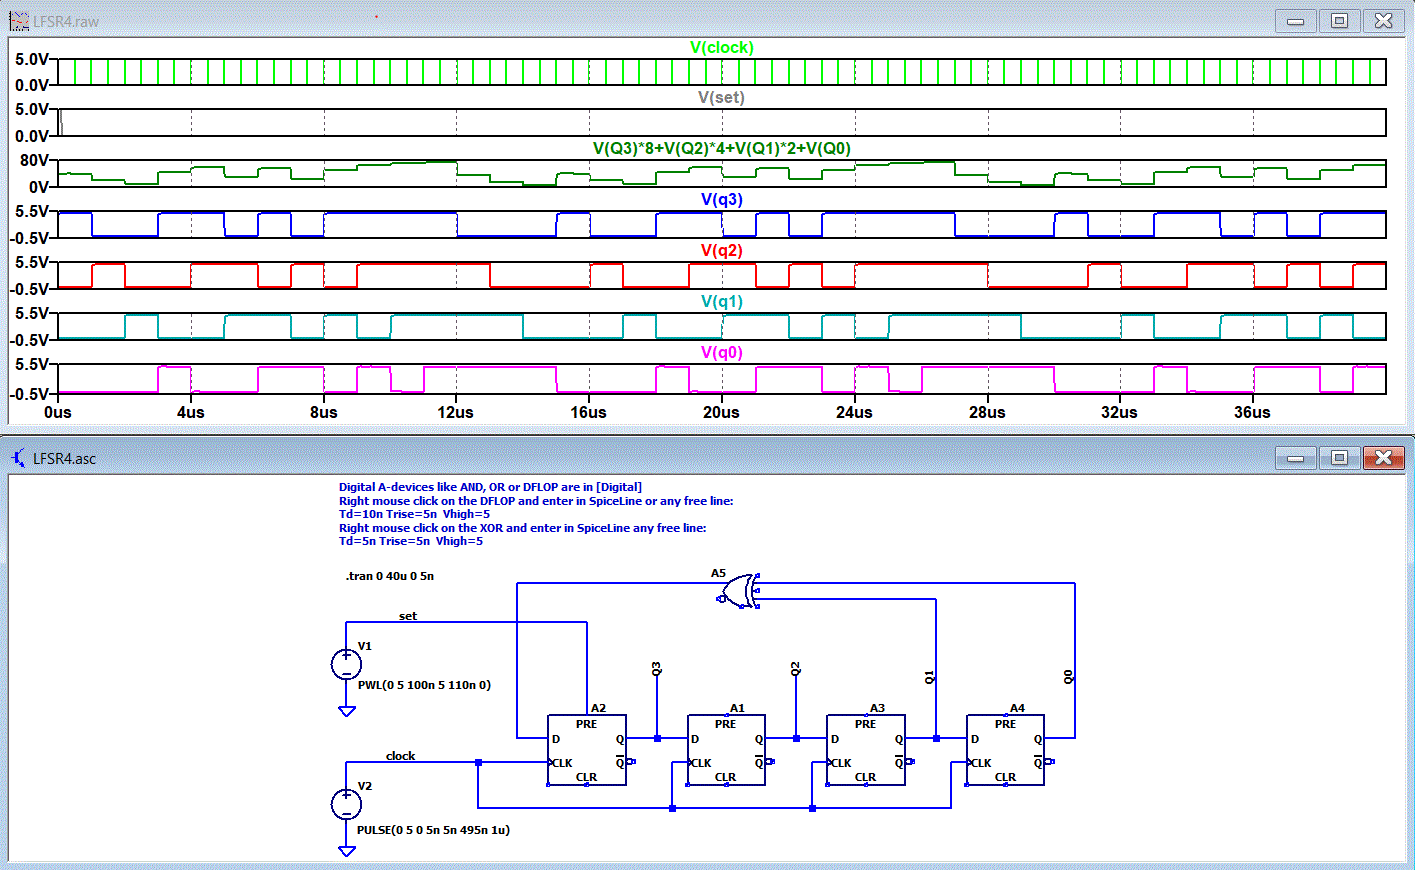This screenshot has height=870, width=1415.
Task: Click the ground symbol below V1
Action: pyautogui.click(x=347, y=711)
